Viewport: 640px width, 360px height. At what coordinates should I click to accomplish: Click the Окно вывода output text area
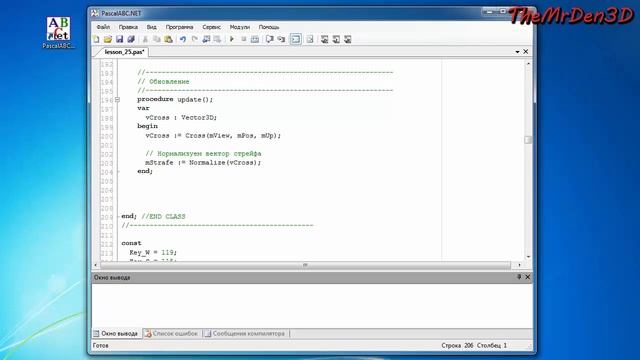[312, 305]
